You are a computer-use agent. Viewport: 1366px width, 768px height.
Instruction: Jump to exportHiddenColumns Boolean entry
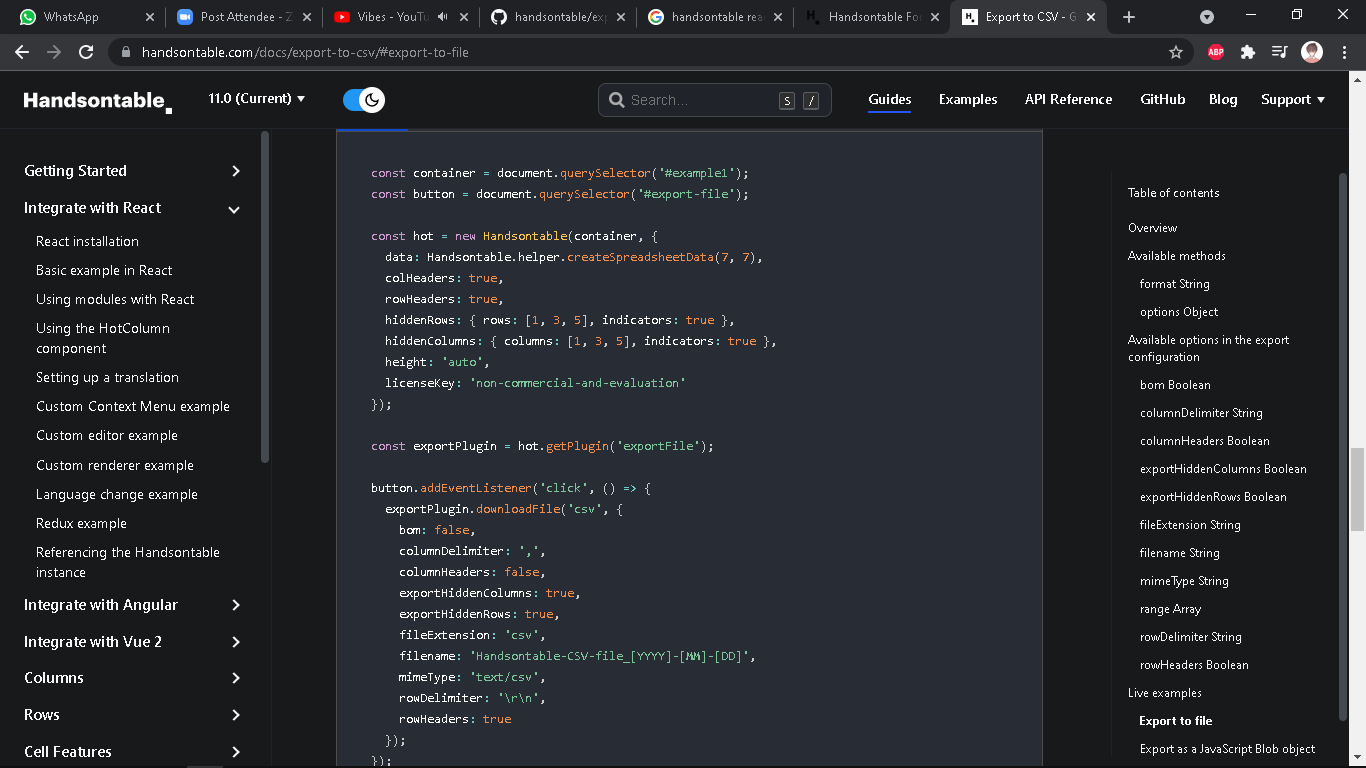1223,469
